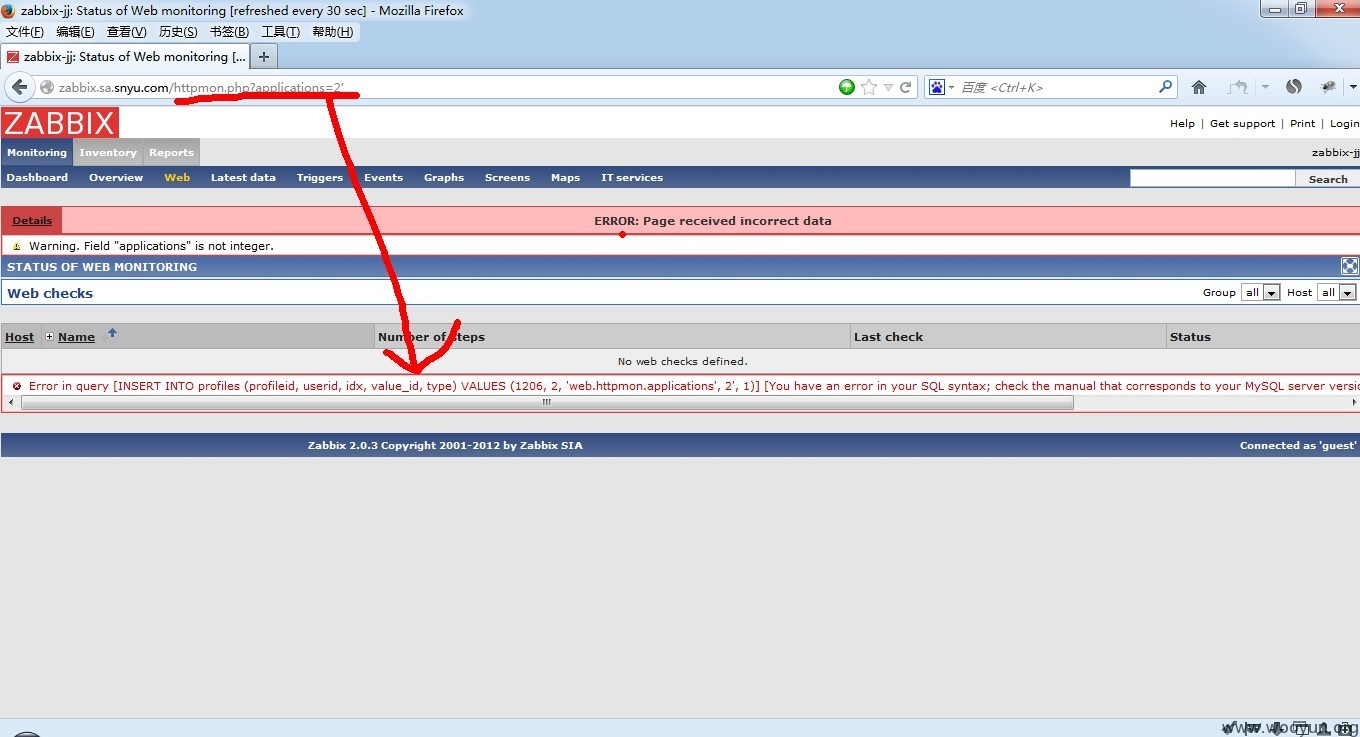Click the red error icon beside SQL query error
The height and width of the screenshot is (737, 1360).
tap(17, 386)
